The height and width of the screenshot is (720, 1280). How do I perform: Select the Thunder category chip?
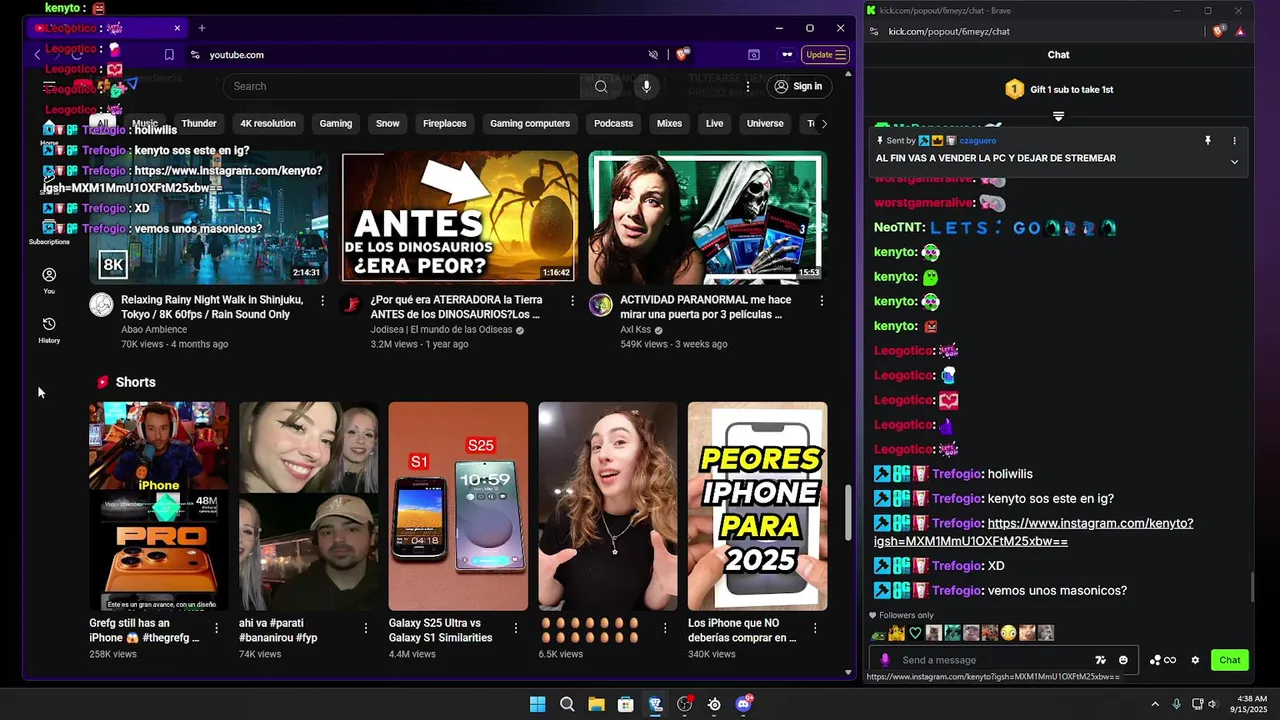click(x=199, y=124)
